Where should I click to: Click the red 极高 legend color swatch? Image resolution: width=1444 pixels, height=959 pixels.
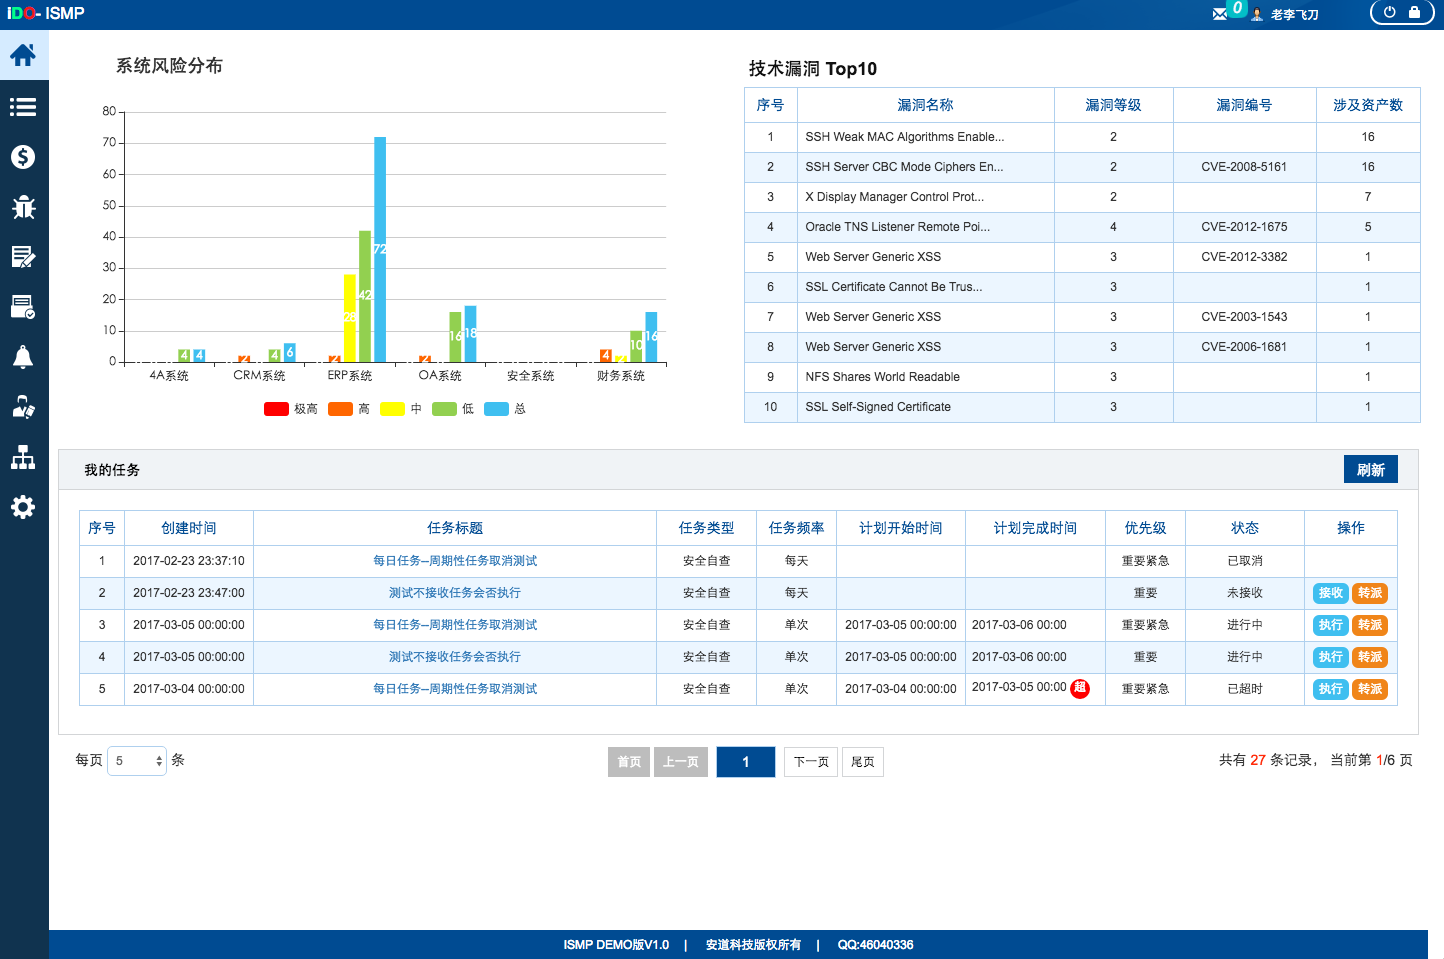click(276, 409)
